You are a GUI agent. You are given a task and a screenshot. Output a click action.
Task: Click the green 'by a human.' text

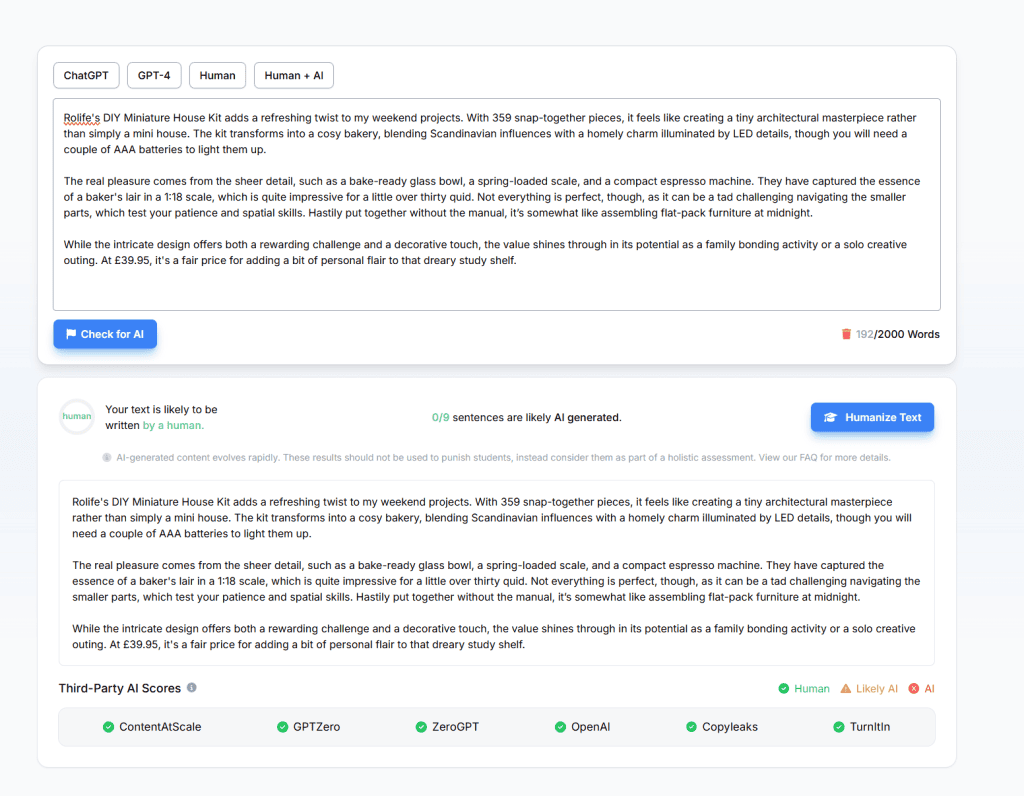[x=173, y=426]
